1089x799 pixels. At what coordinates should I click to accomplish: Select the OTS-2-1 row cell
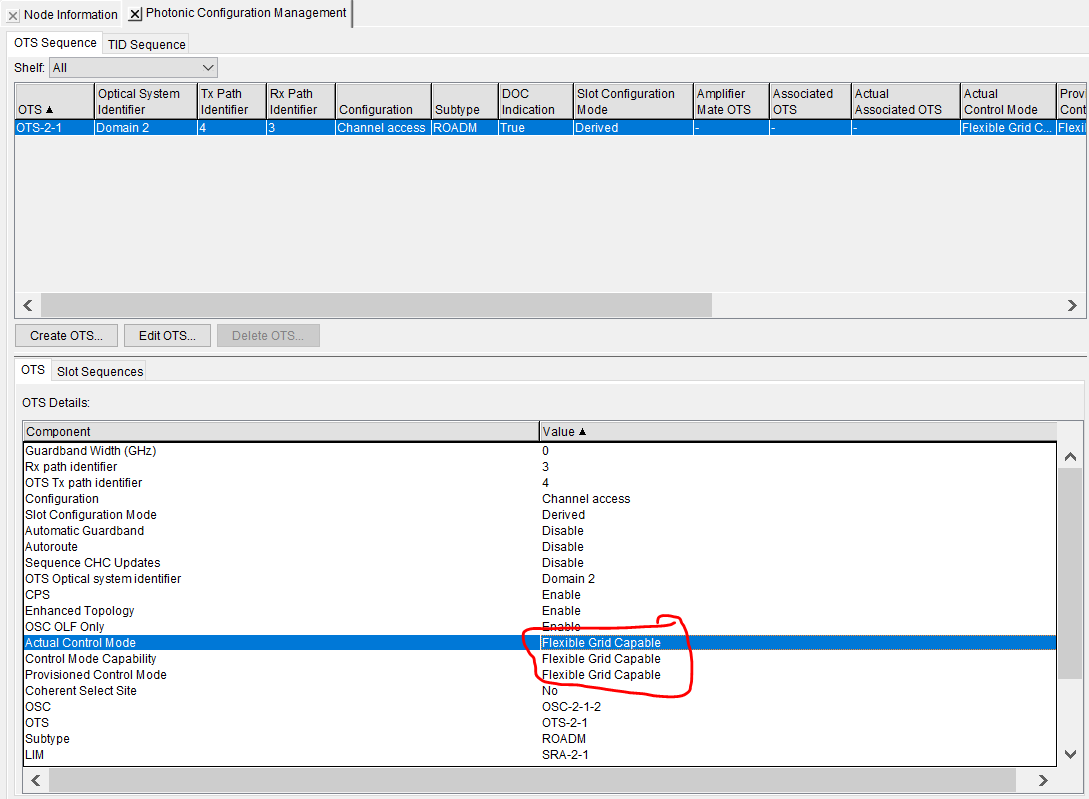tap(54, 128)
